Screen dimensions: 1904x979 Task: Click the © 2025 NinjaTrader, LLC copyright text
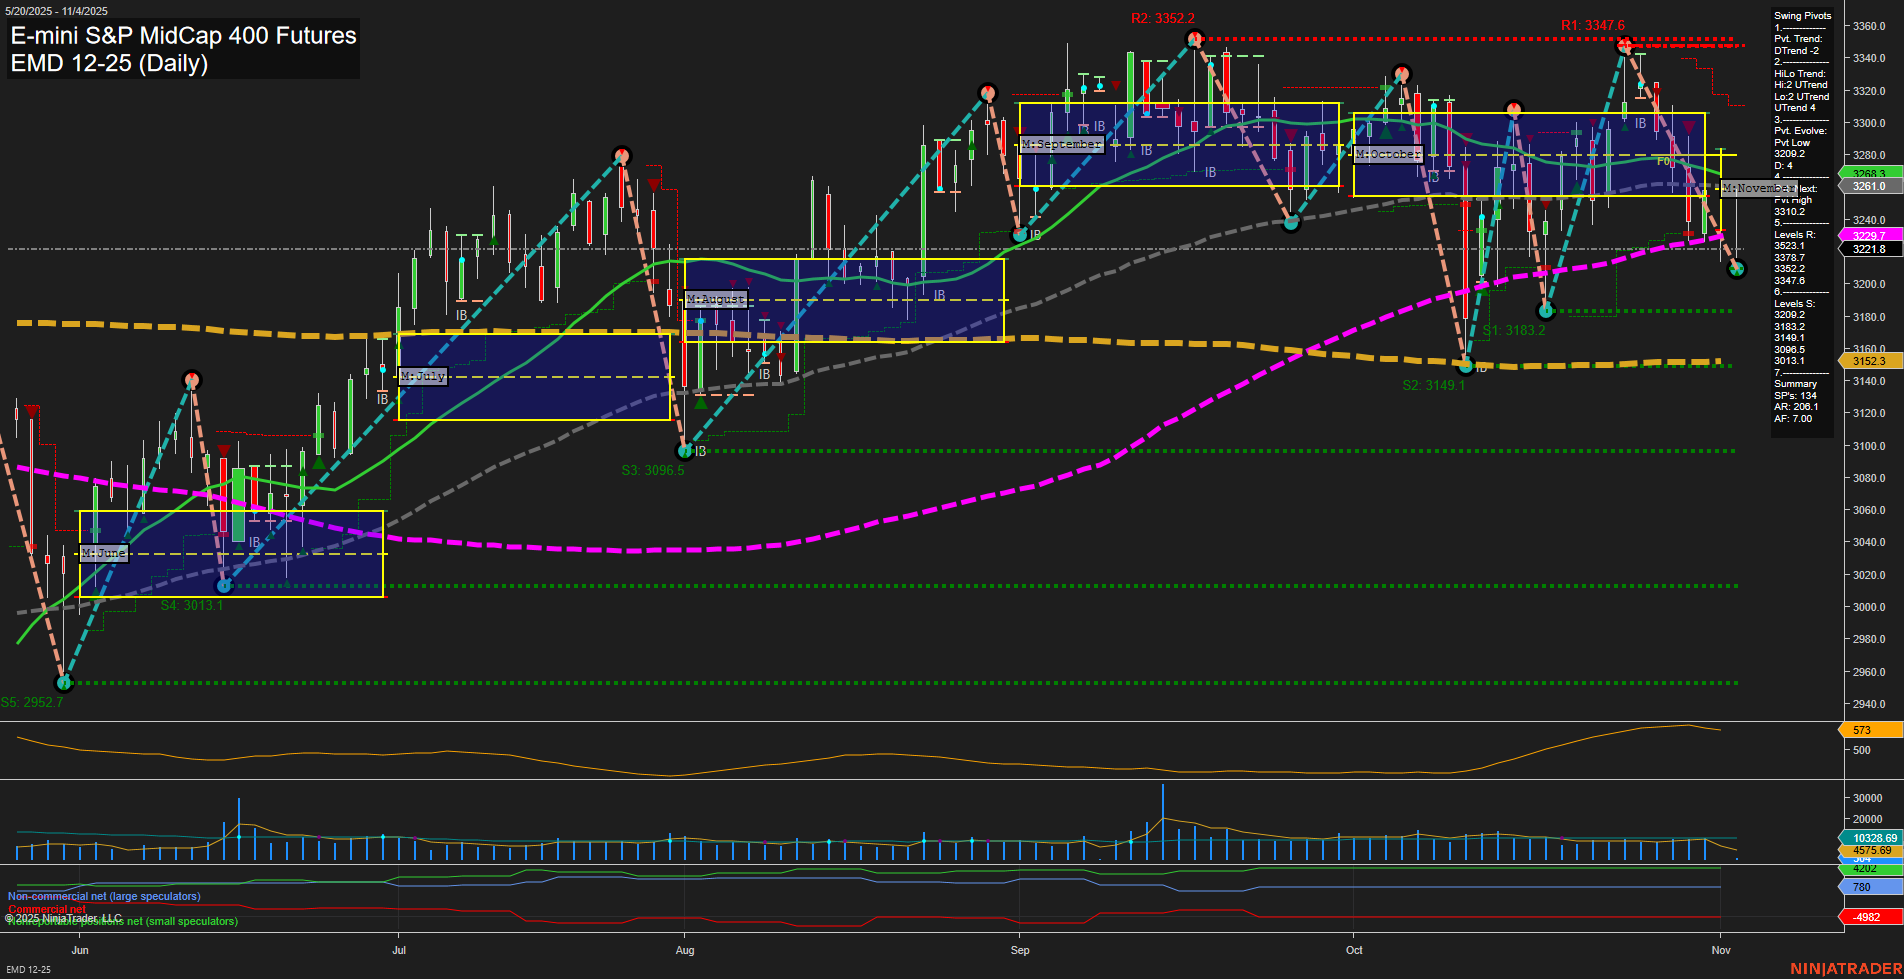[63, 916]
